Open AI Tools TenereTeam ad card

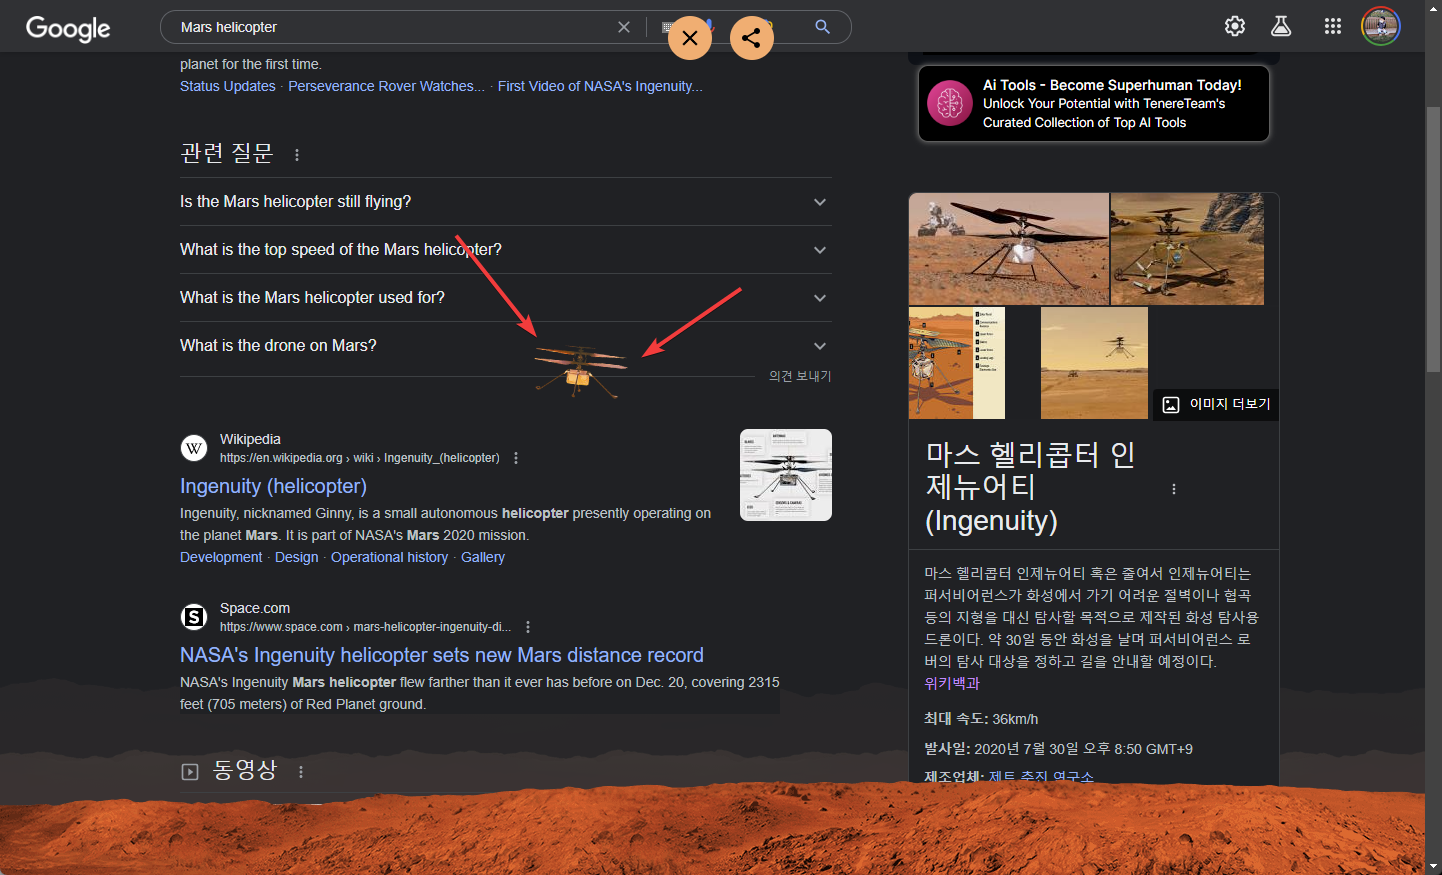1094,104
